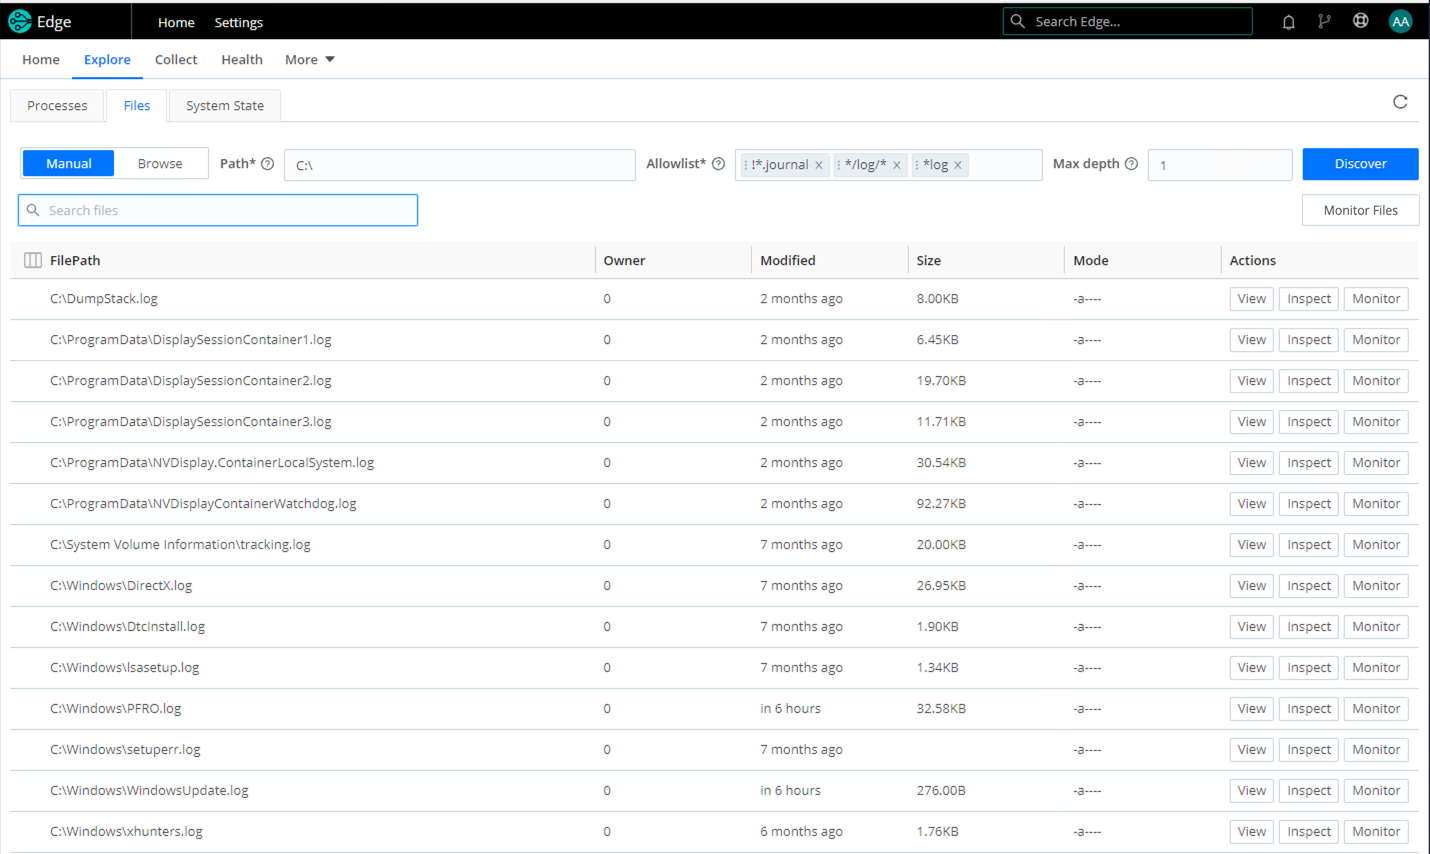Open the Processes tab
The width and height of the screenshot is (1430, 854).
click(57, 106)
